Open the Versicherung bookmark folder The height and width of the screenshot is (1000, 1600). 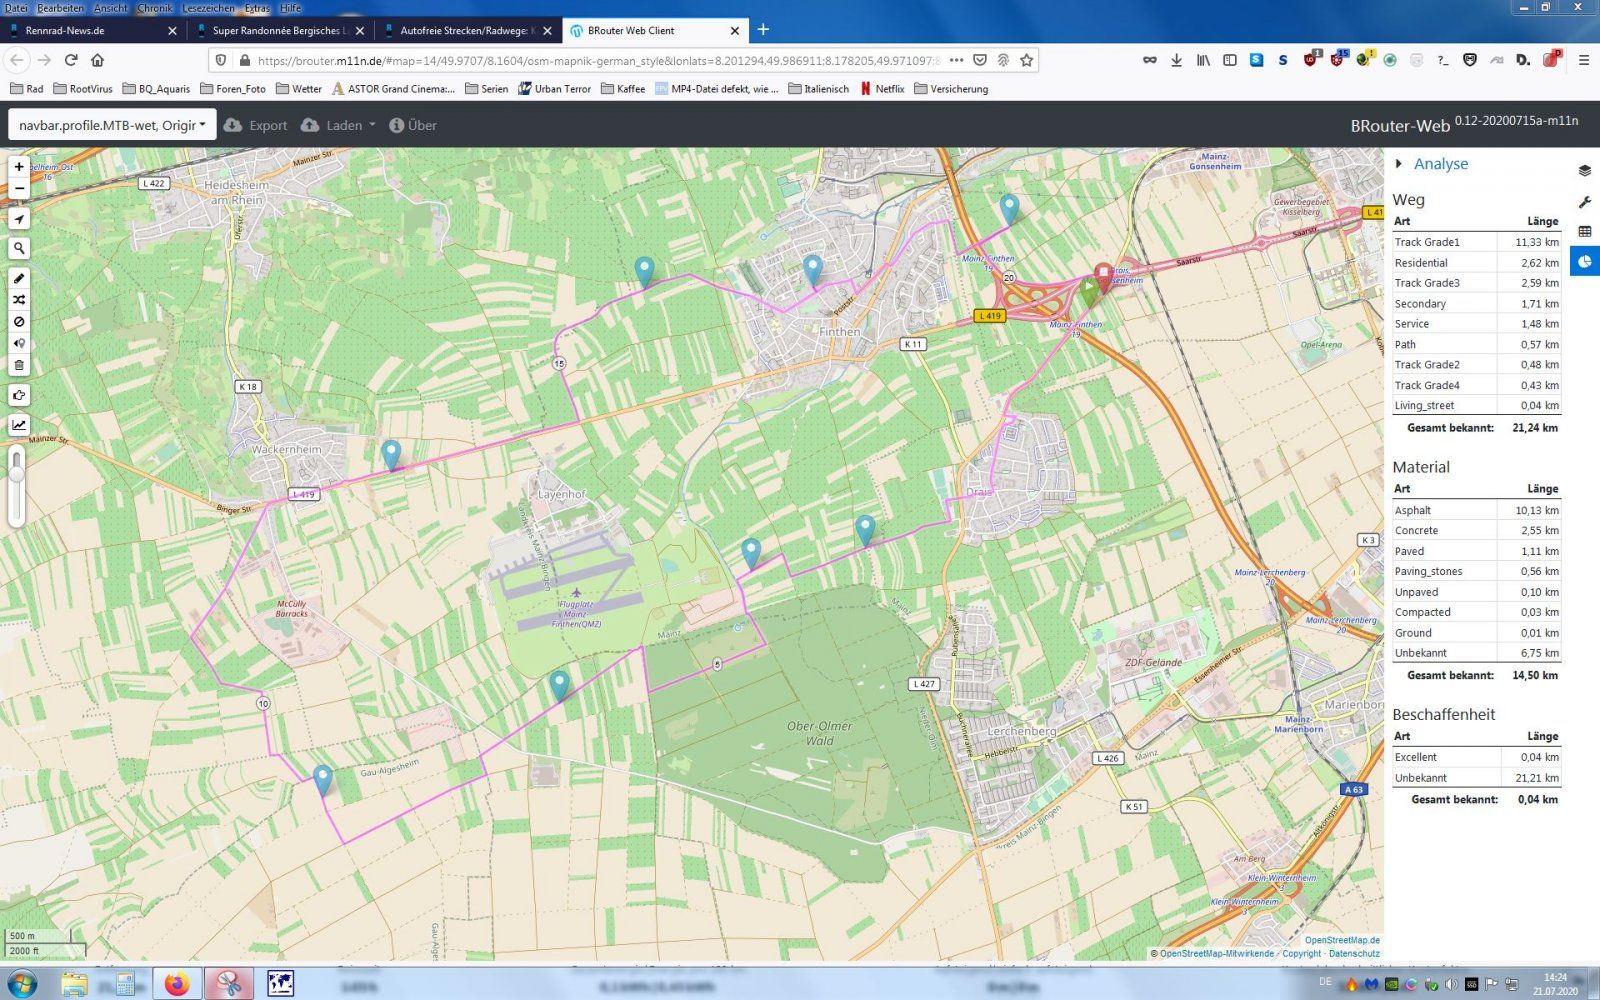point(951,89)
